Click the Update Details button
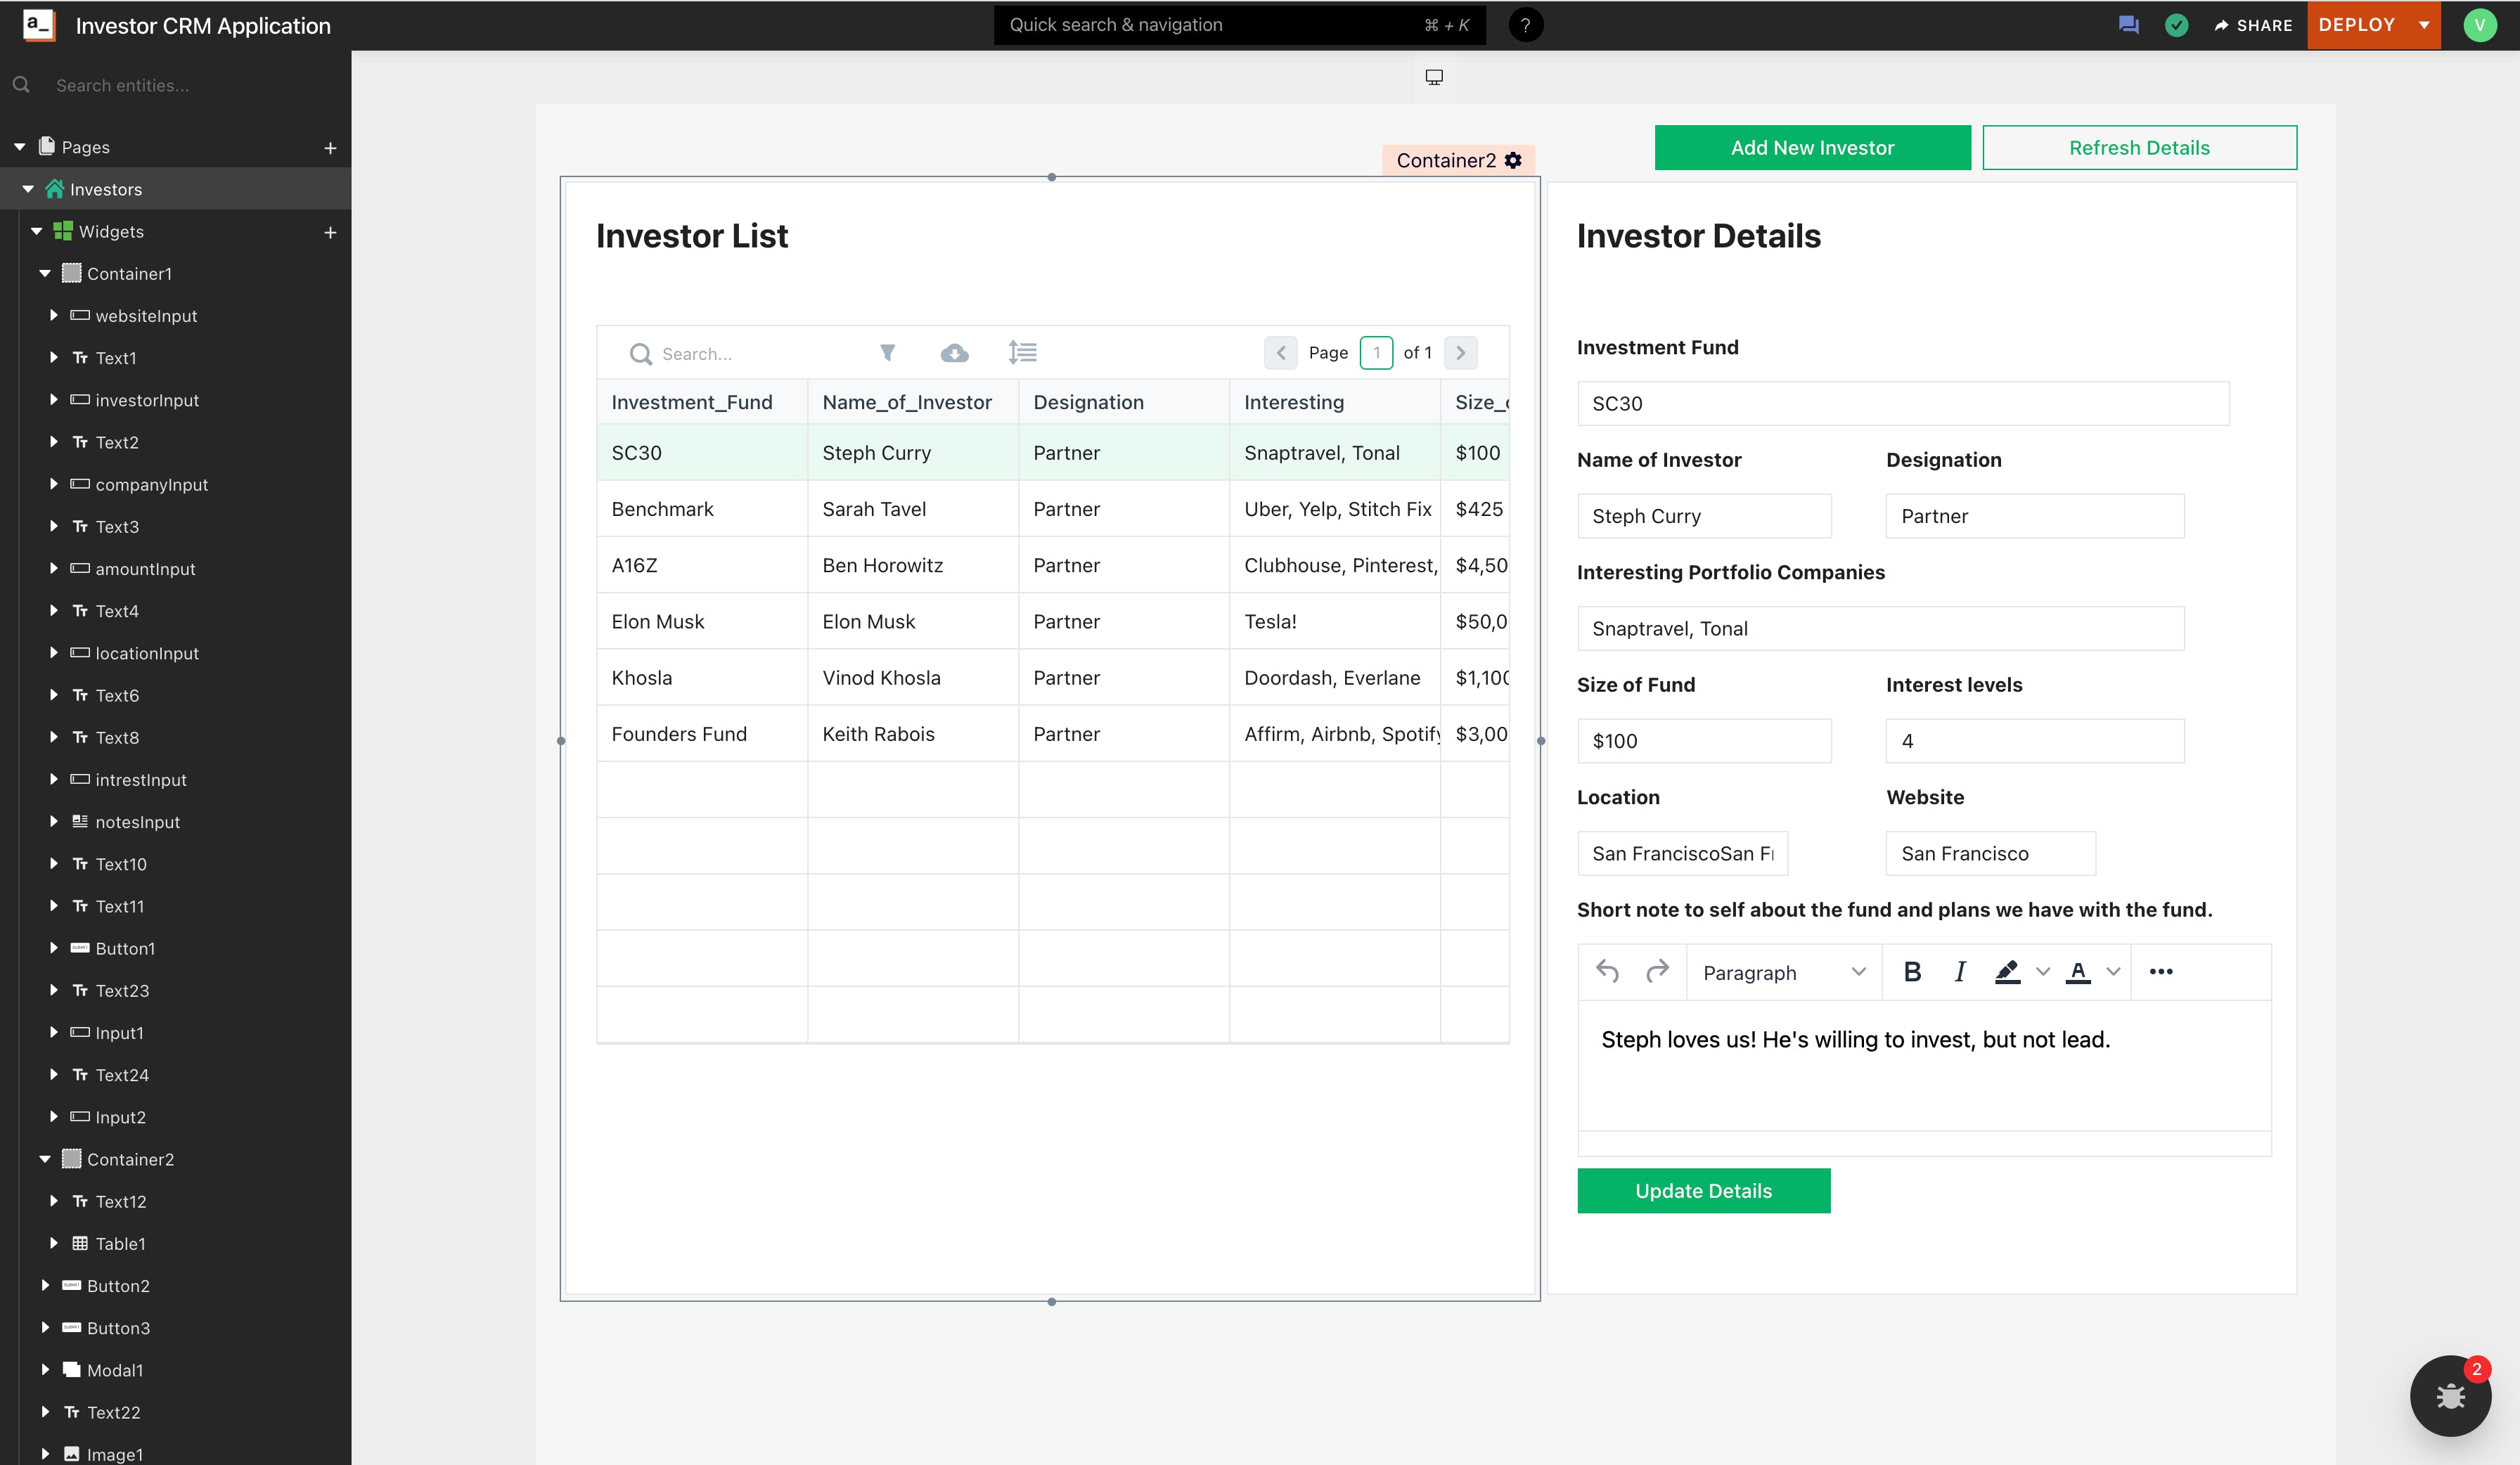 (x=1703, y=1190)
